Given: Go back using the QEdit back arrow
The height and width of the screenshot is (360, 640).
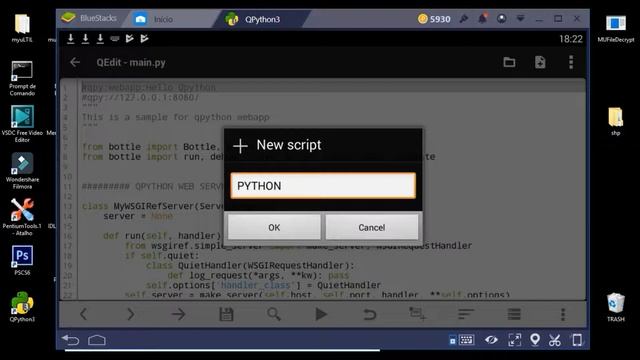Looking at the screenshot, I should [75, 62].
